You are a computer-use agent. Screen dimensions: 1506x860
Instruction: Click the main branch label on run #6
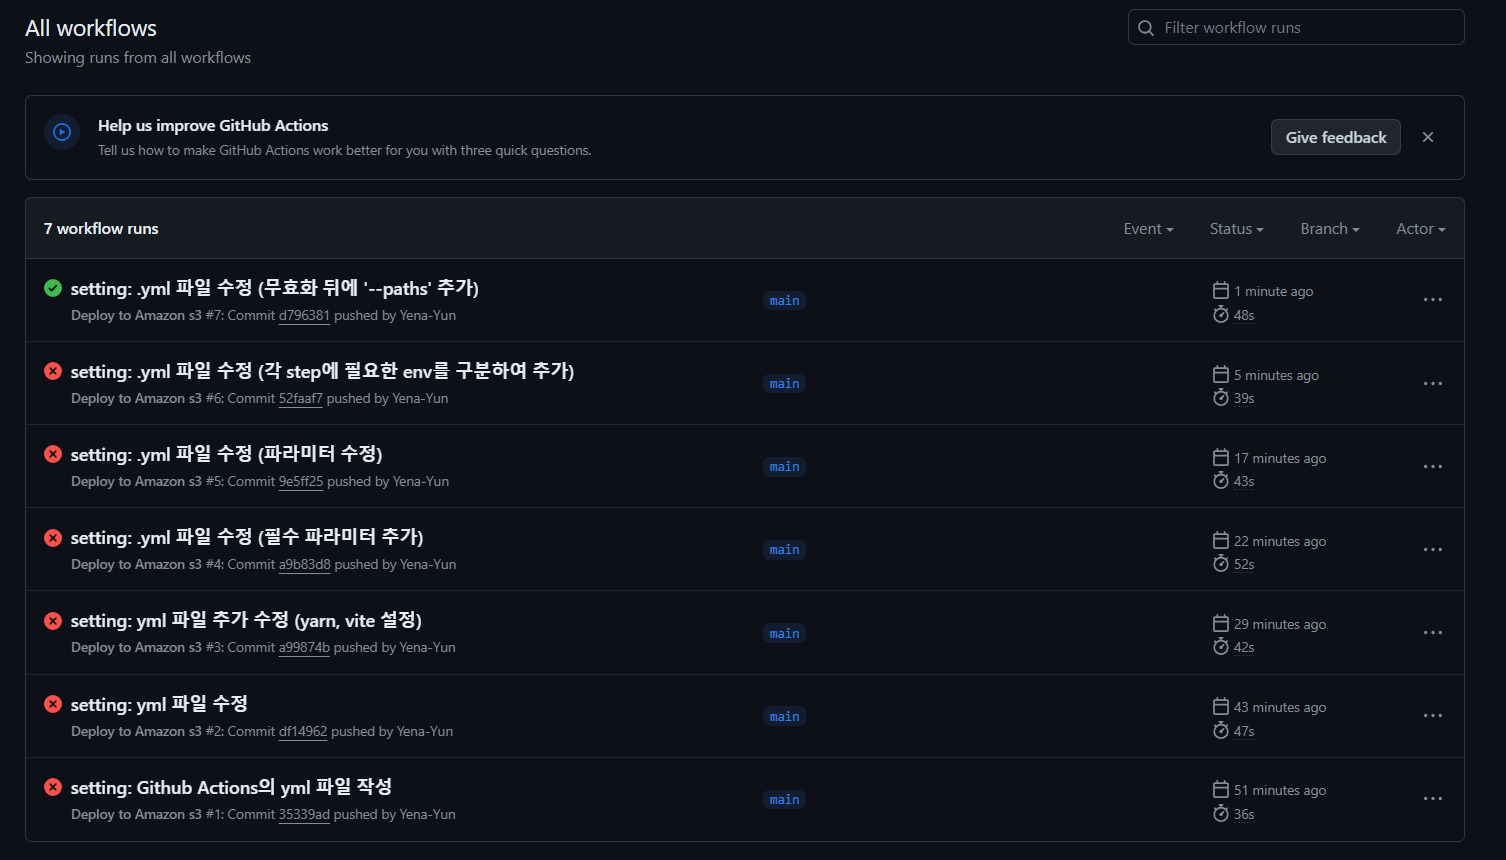click(784, 383)
